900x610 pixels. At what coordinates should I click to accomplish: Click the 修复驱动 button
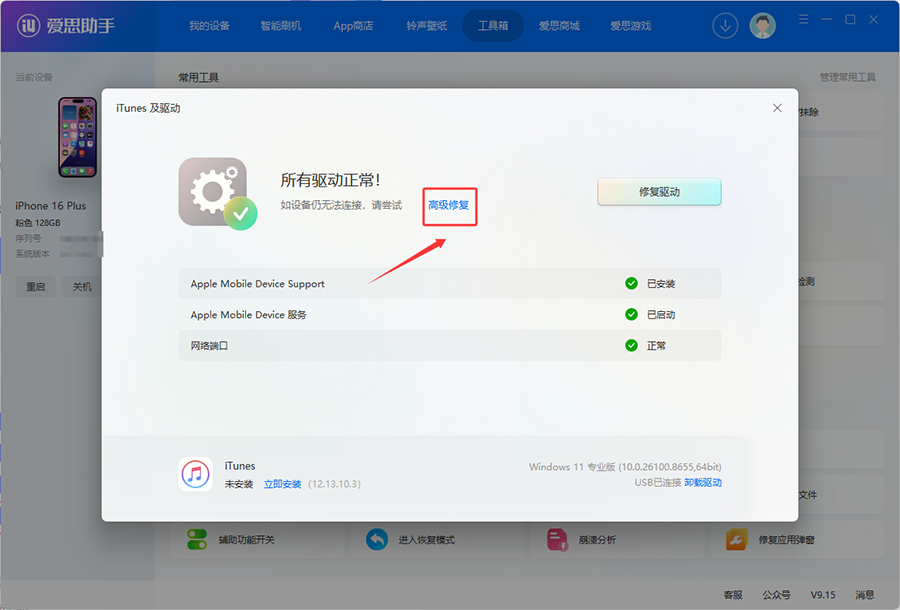click(x=659, y=192)
